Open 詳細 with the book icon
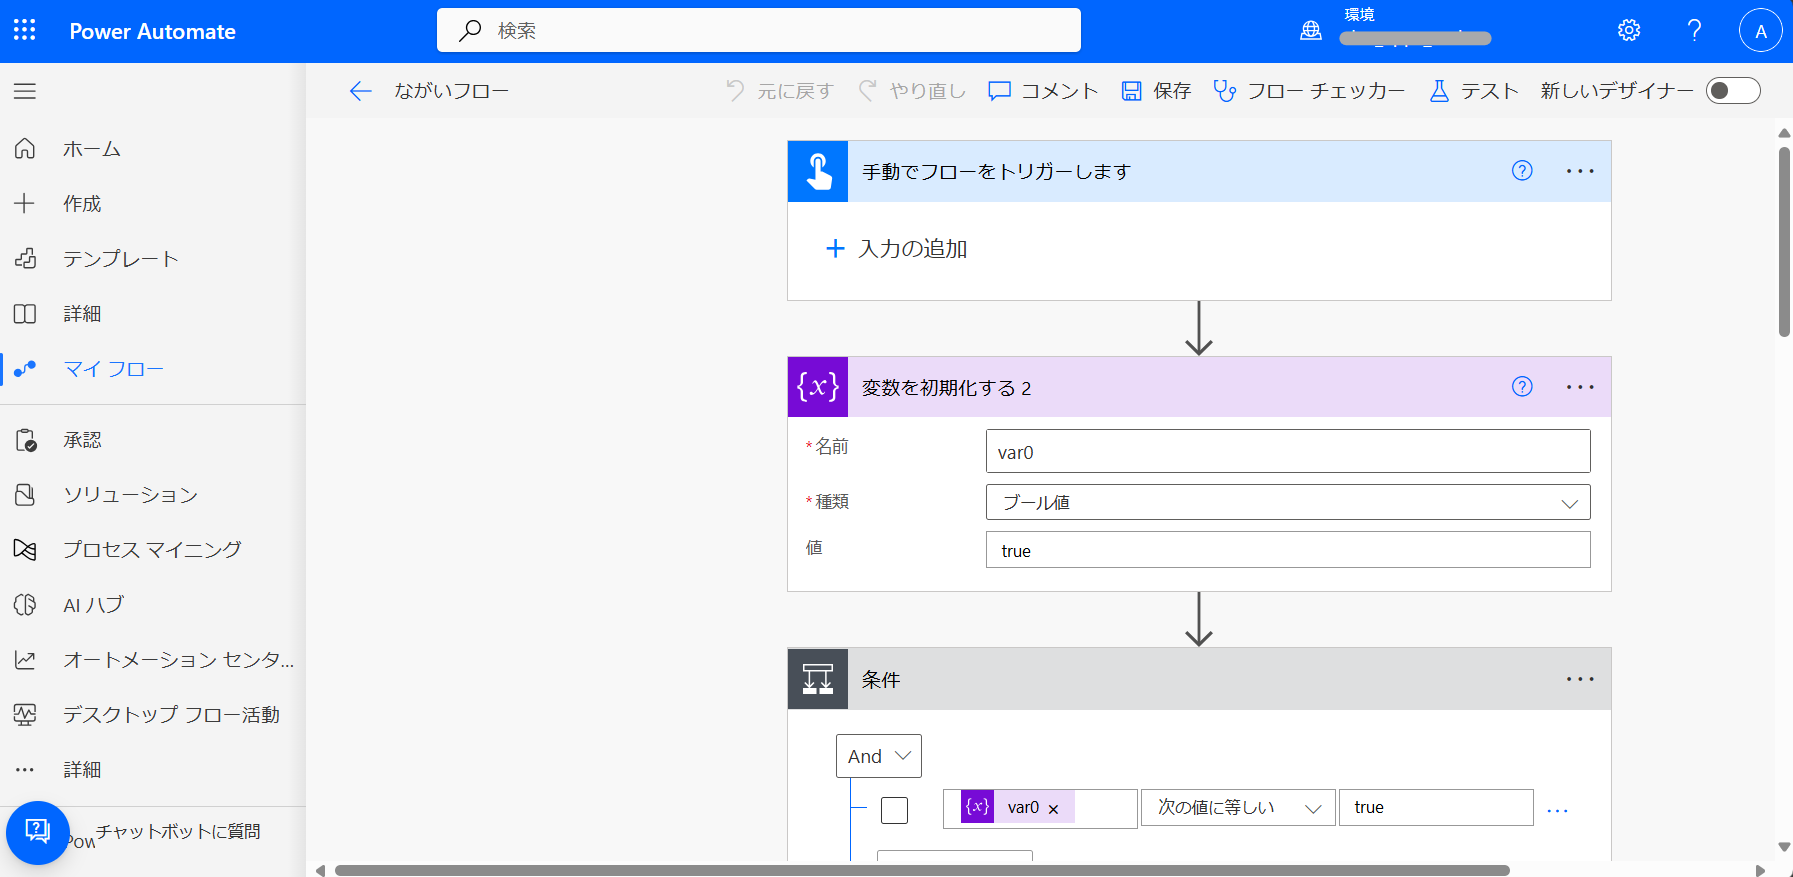This screenshot has width=1793, height=877. [x=25, y=314]
